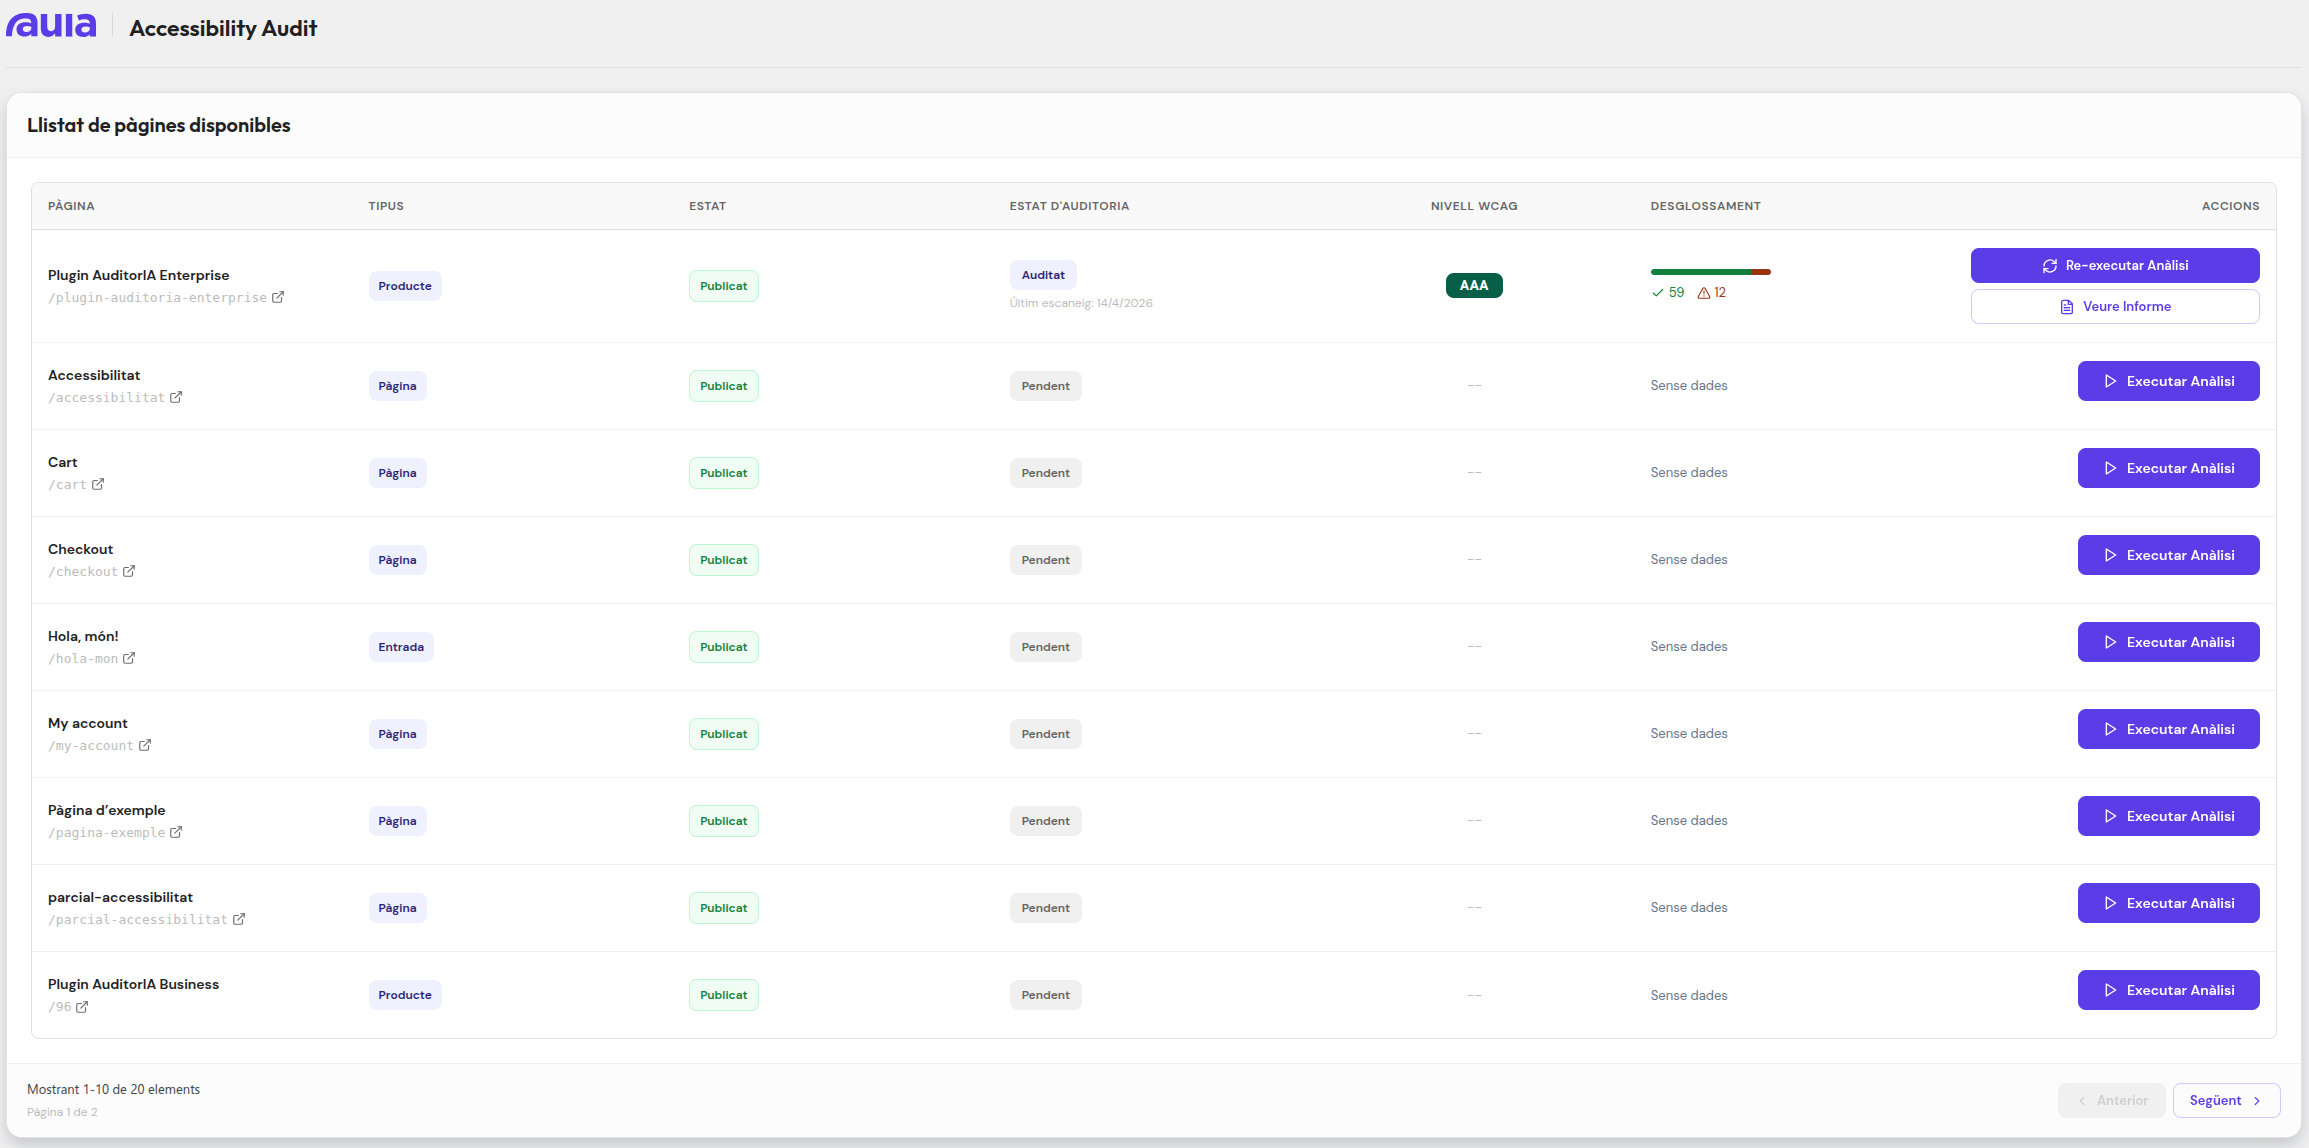Viewport: 2309px width, 1148px height.
Task: Select the Plugin AuditorIA Business page name
Action: [134, 984]
